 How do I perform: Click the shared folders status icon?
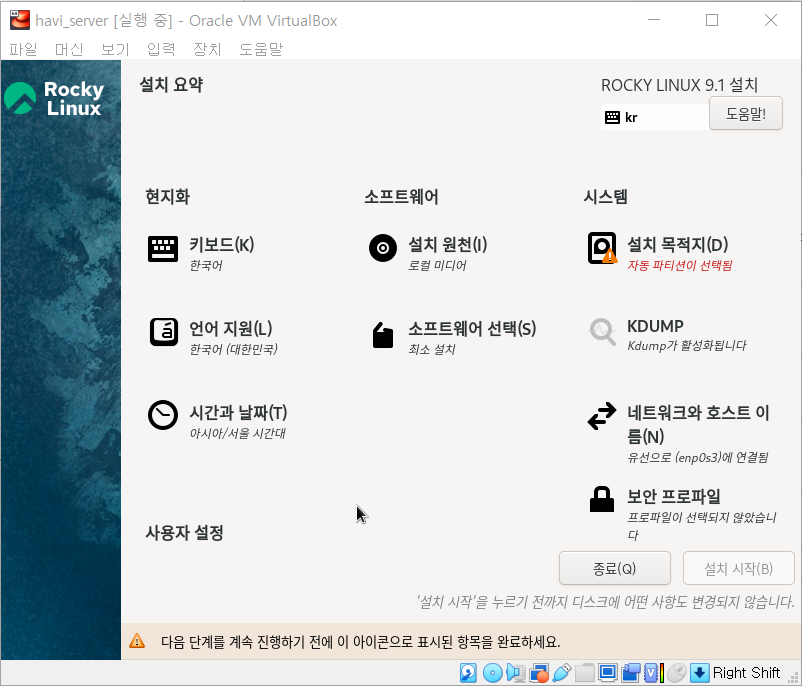point(585,673)
